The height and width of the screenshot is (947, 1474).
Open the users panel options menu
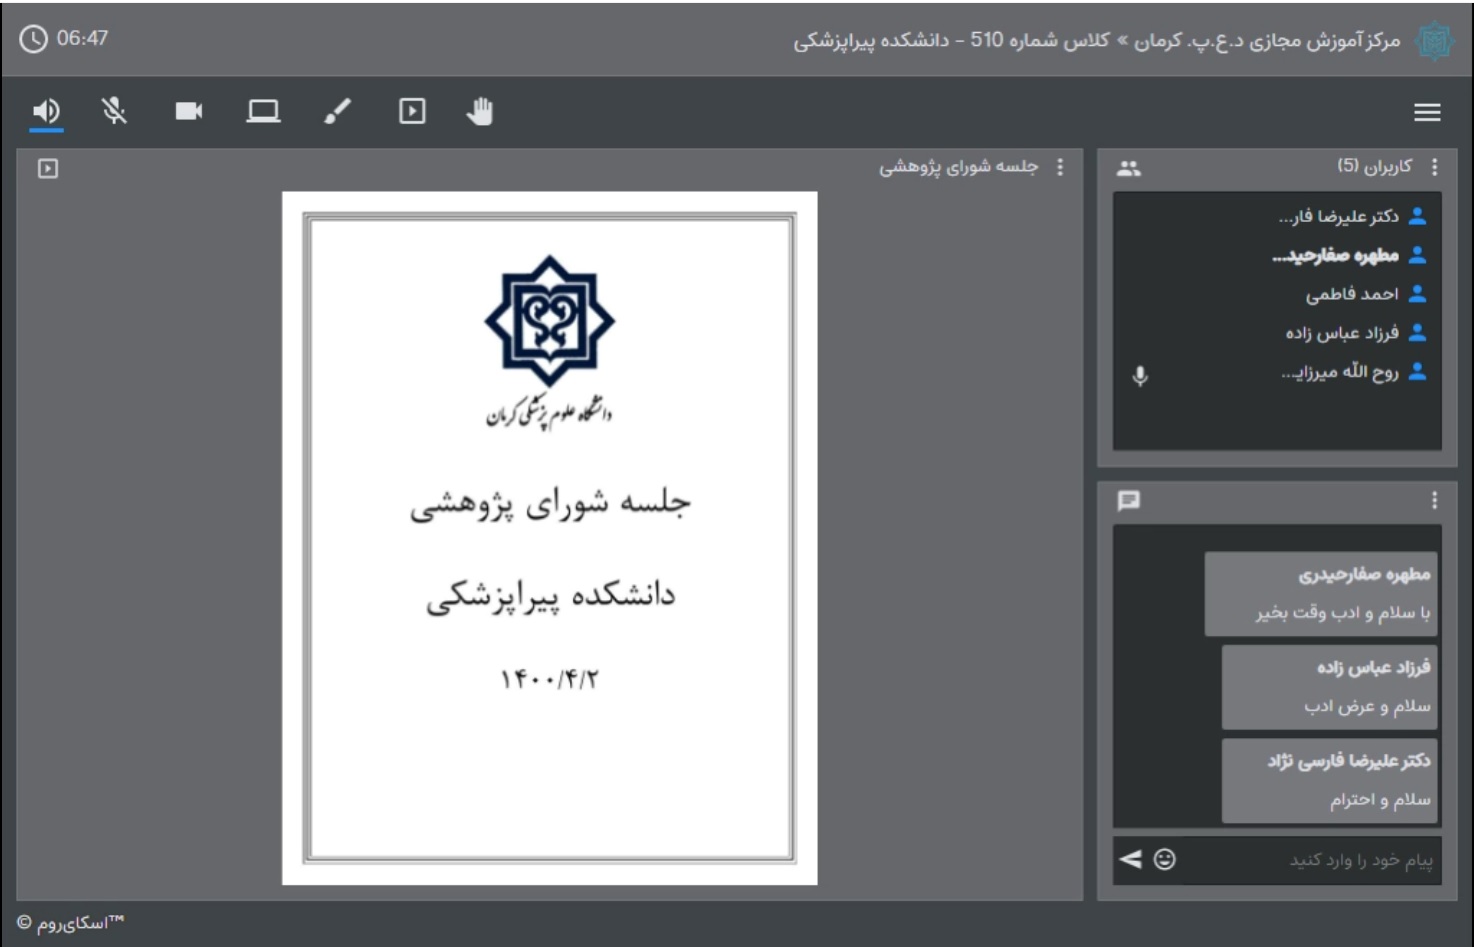click(x=1435, y=167)
